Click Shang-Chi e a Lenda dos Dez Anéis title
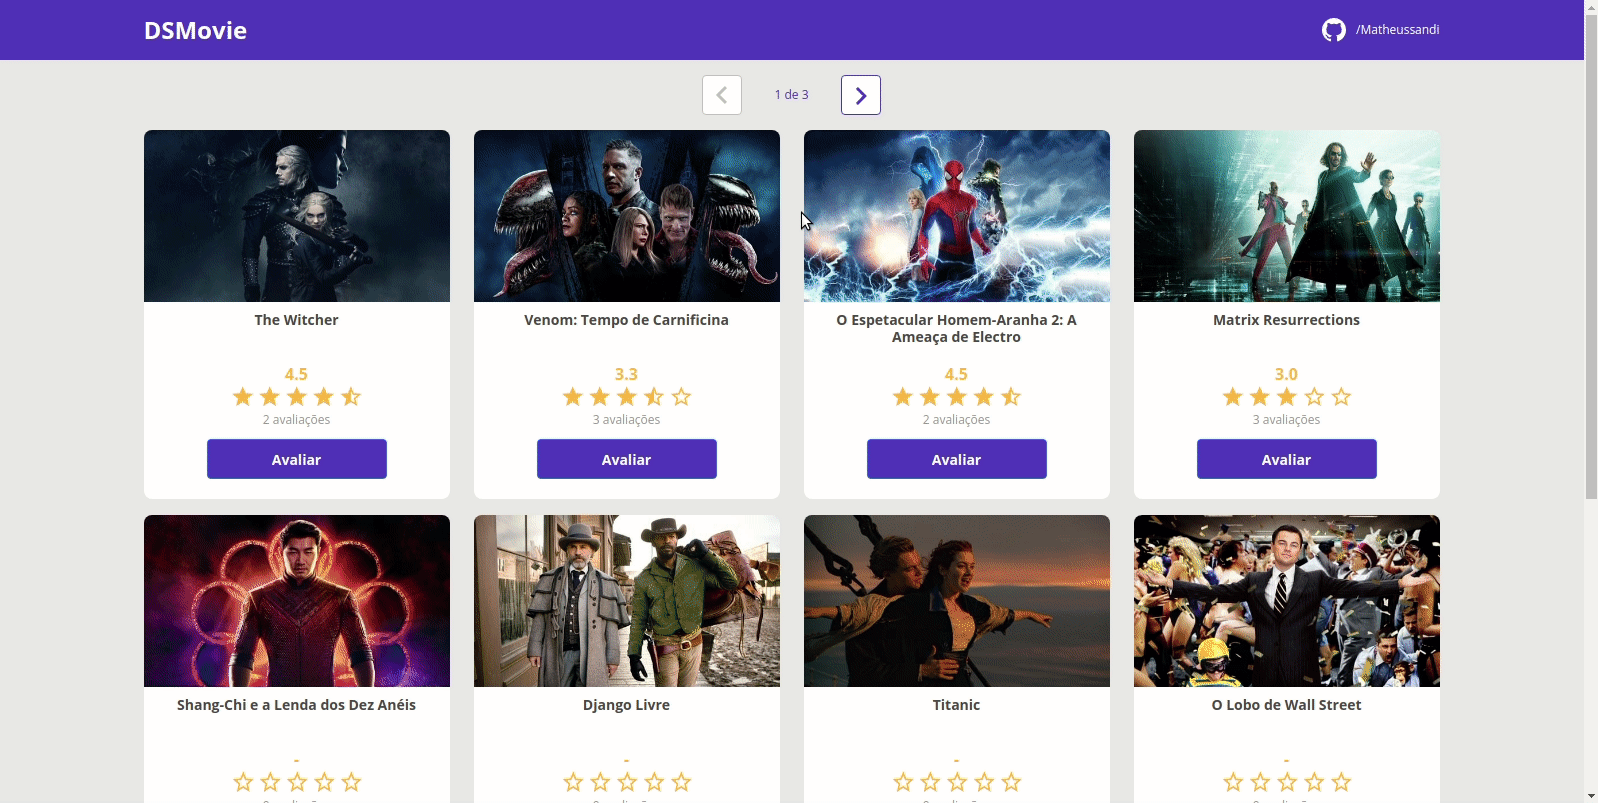 (x=297, y=705)
